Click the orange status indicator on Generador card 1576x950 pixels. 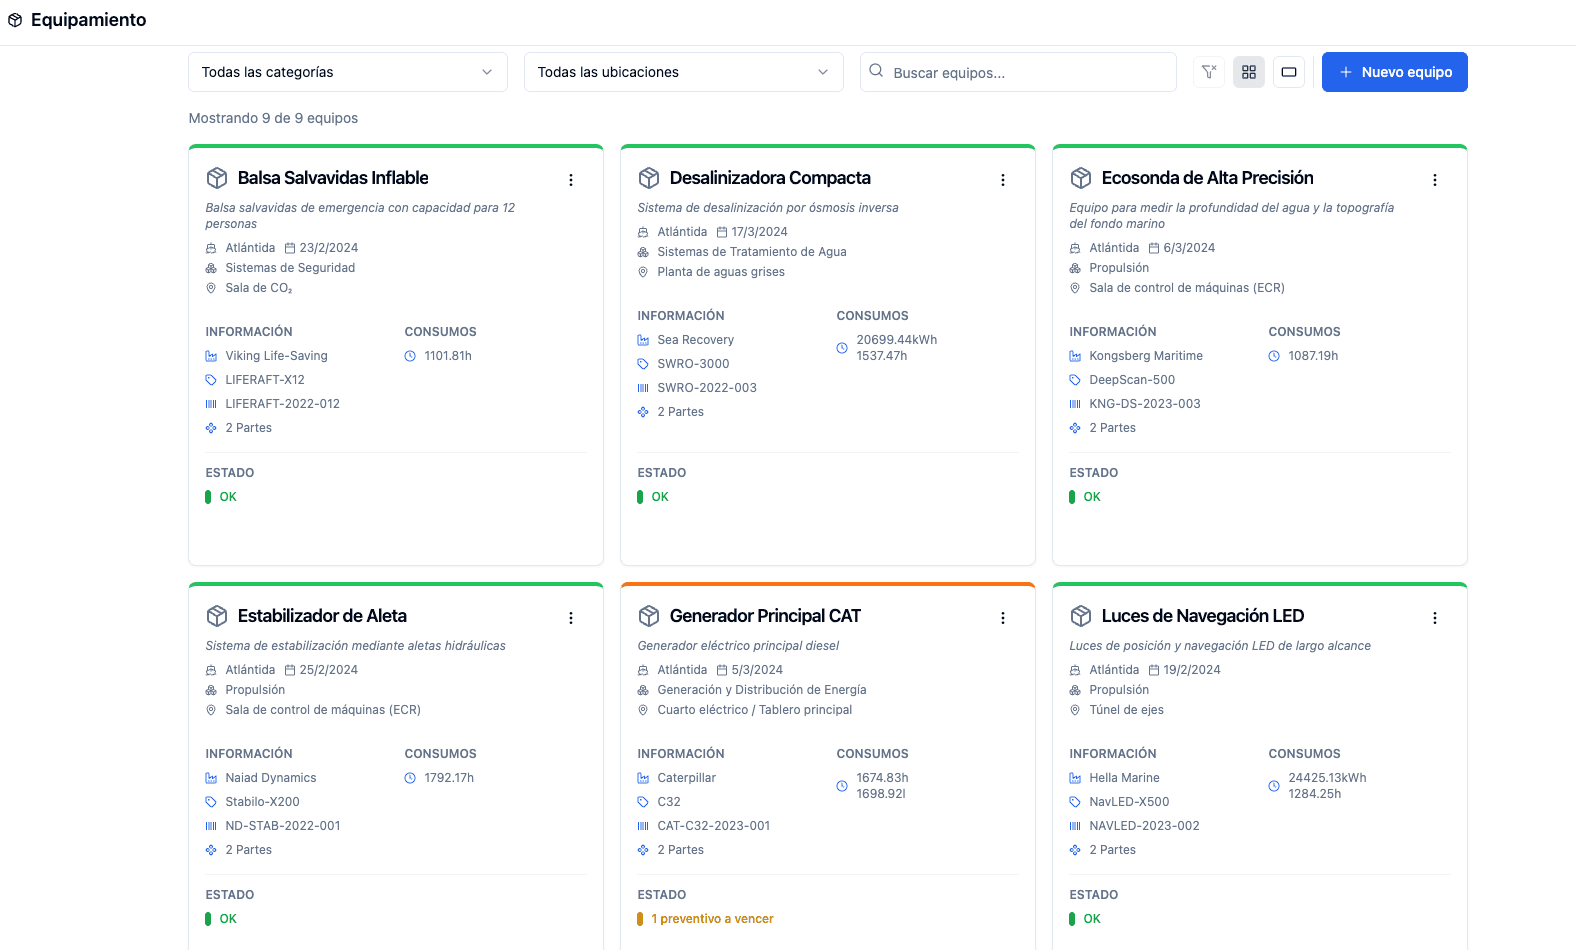pos(640,919)
